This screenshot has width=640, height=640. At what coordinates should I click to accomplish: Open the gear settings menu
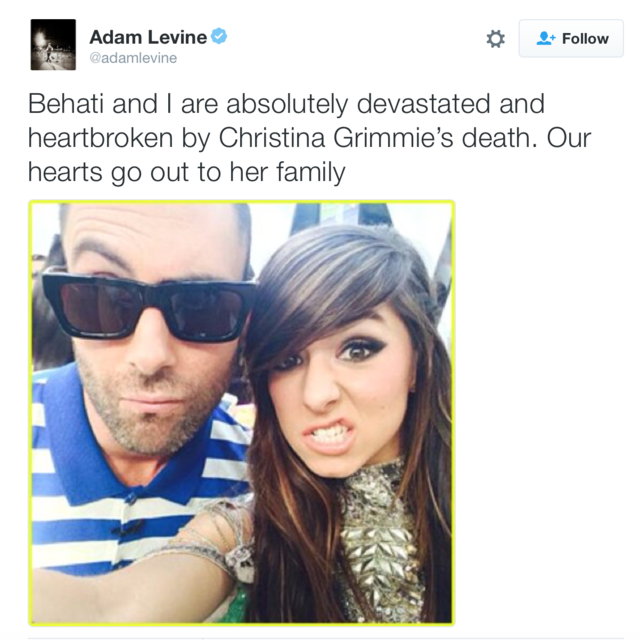pos(496,39)
